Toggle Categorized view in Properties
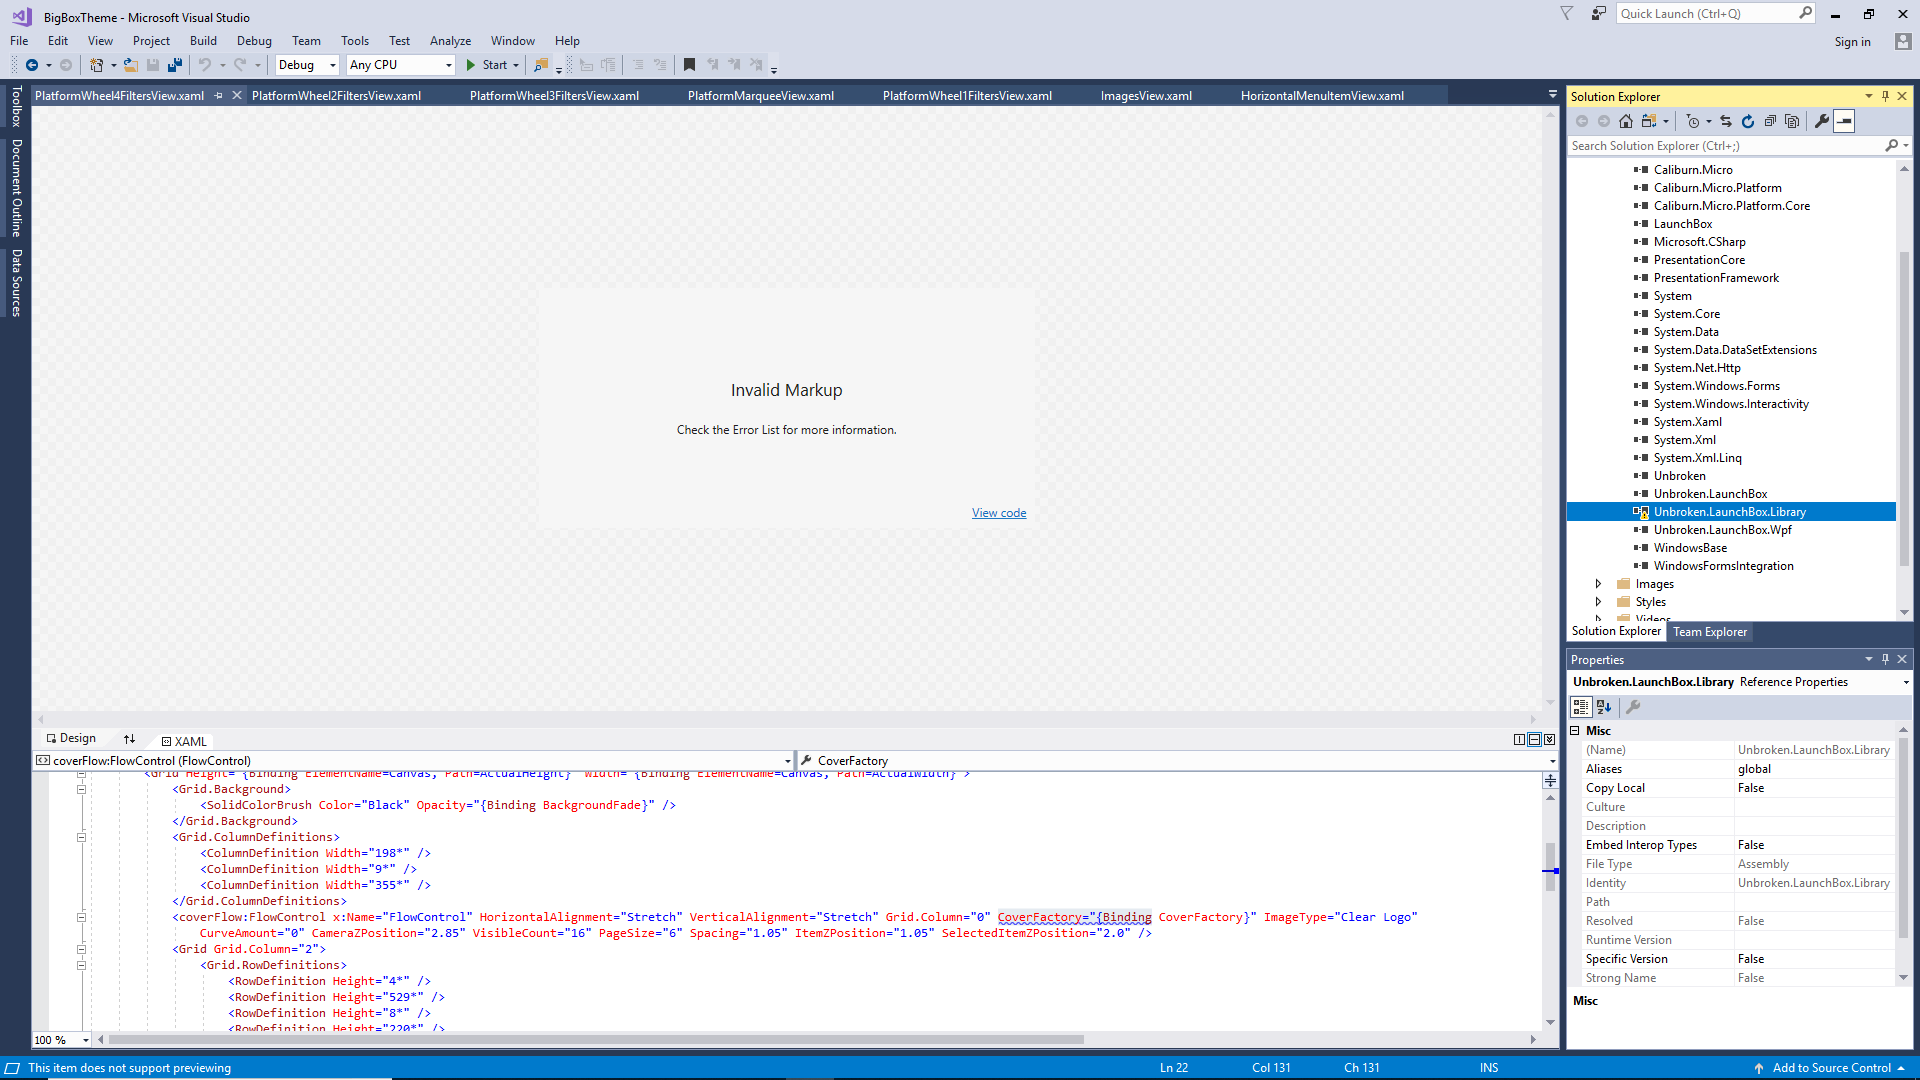 click(x=1581, y=707)
